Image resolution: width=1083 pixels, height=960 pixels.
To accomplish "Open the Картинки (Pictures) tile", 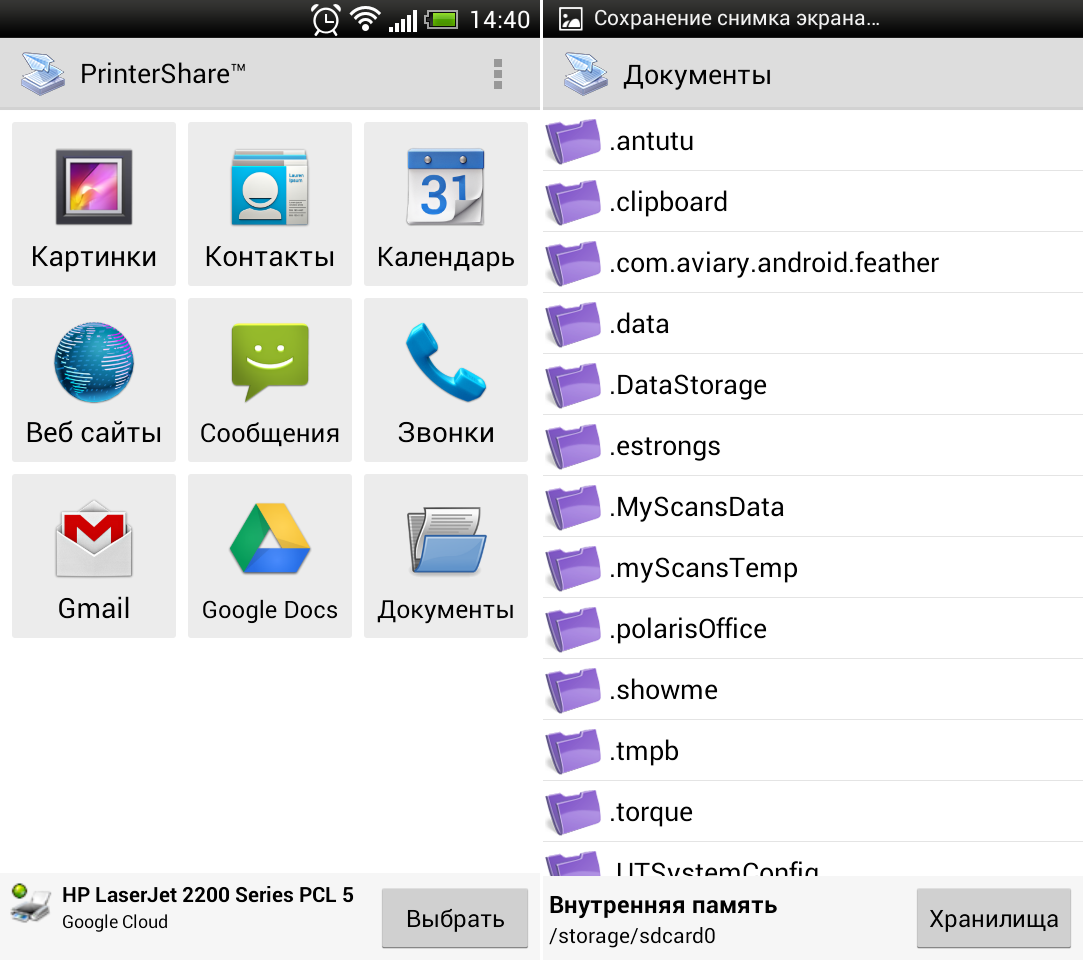I will [94, 204].
